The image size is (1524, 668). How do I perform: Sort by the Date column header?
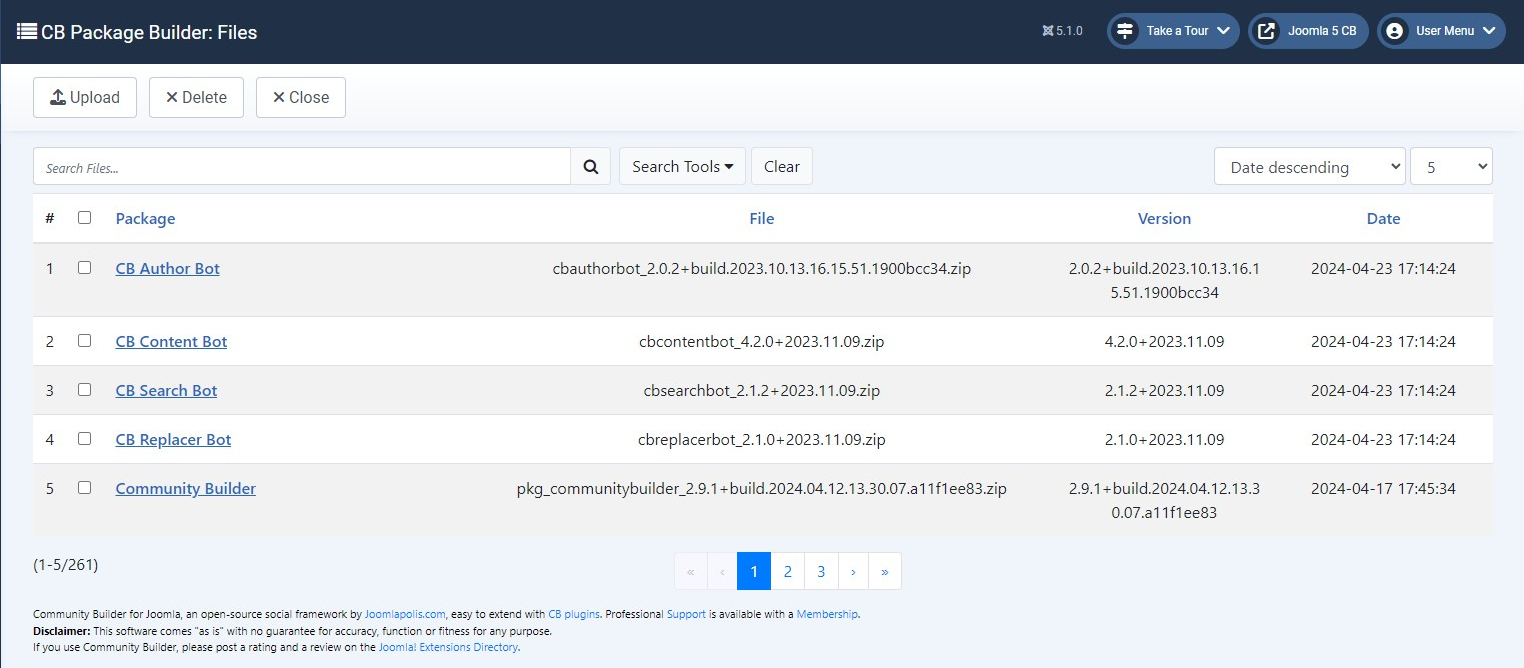[1383, 218]
